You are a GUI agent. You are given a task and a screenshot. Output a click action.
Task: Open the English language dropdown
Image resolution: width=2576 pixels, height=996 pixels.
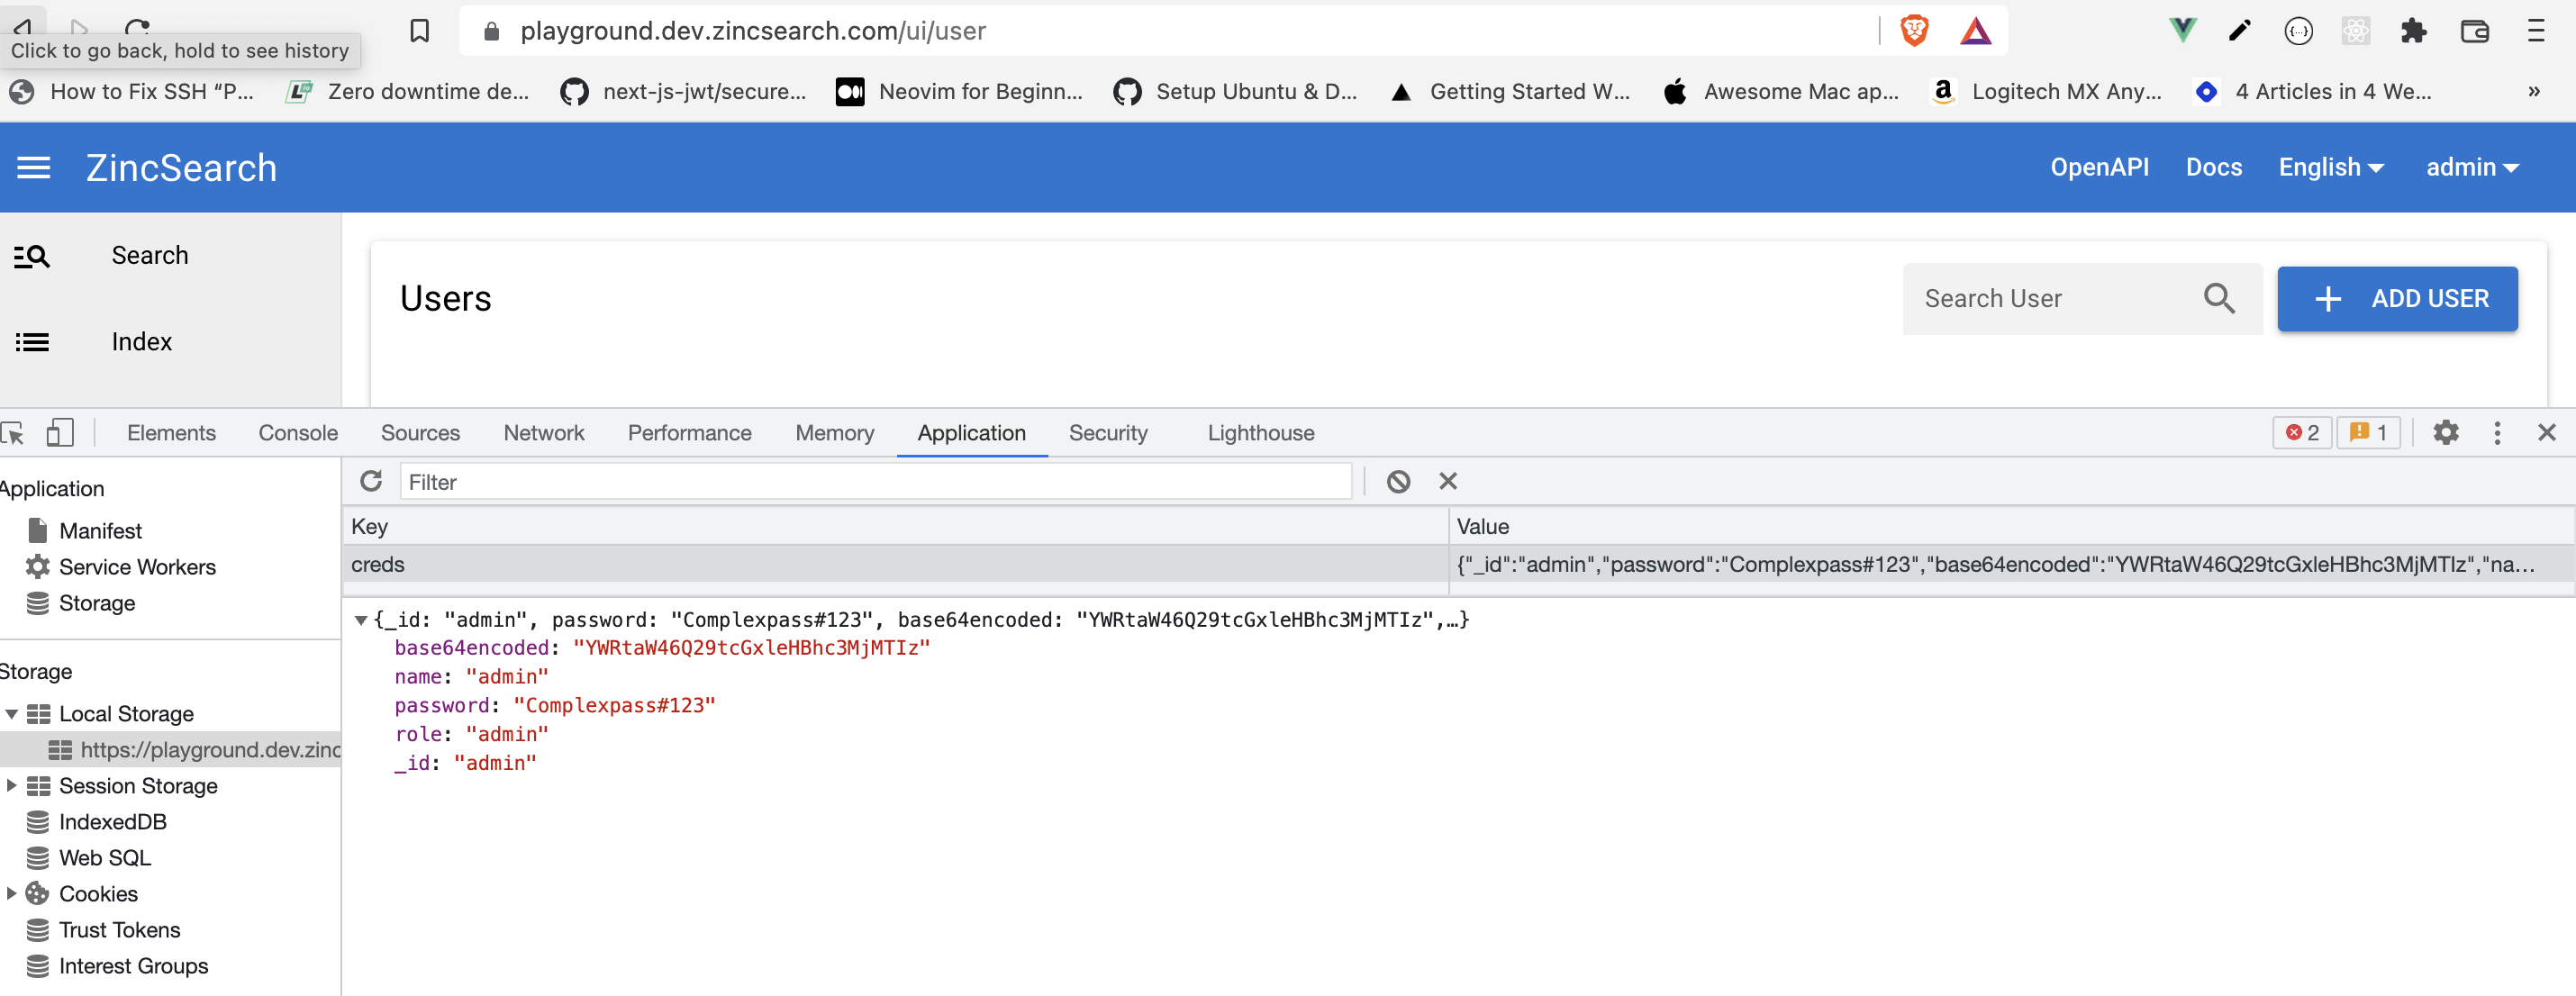tap(2330, 167)
